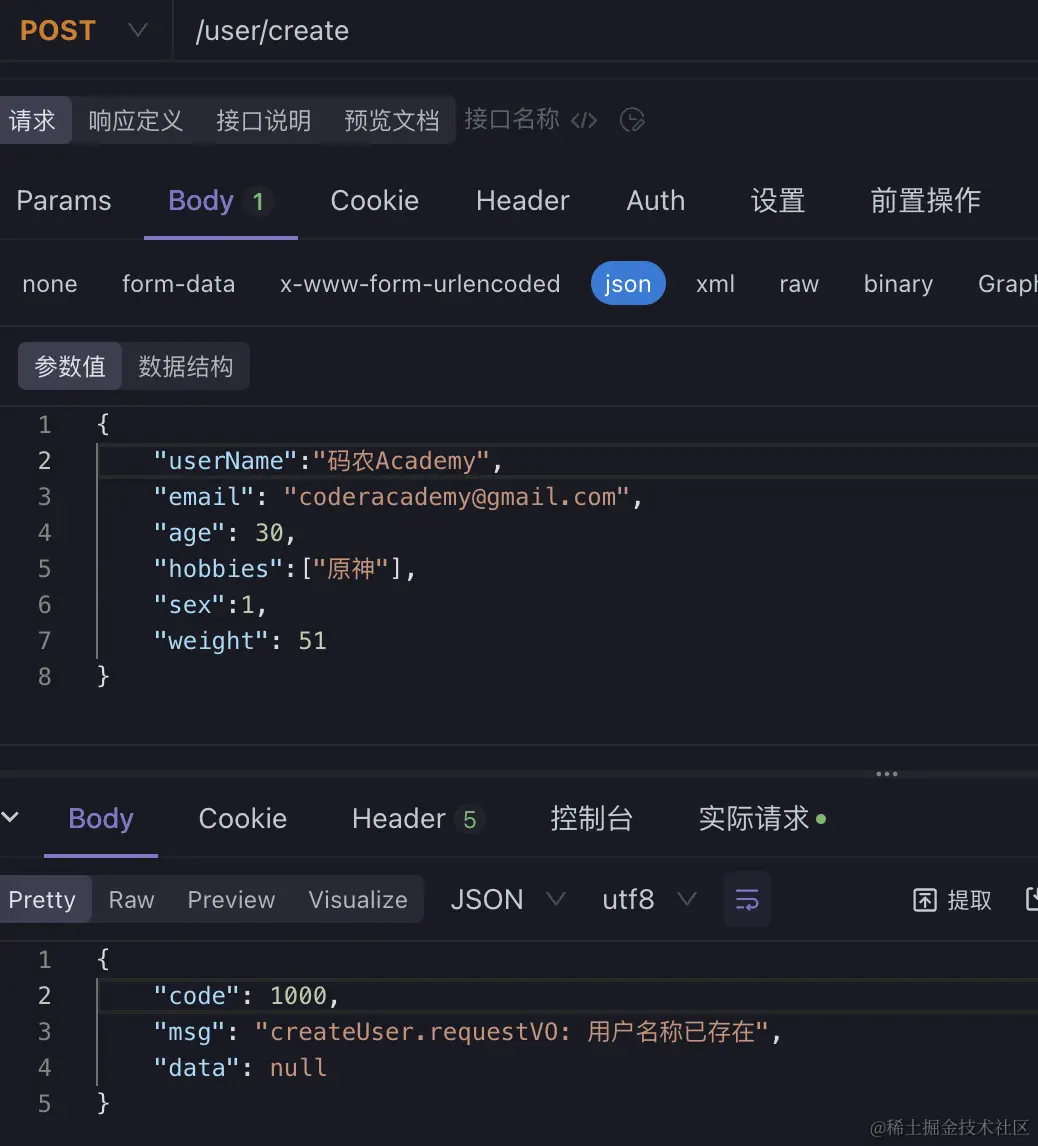
Task: Open the utf8 encoding dropdown
Action: (649, 899)
